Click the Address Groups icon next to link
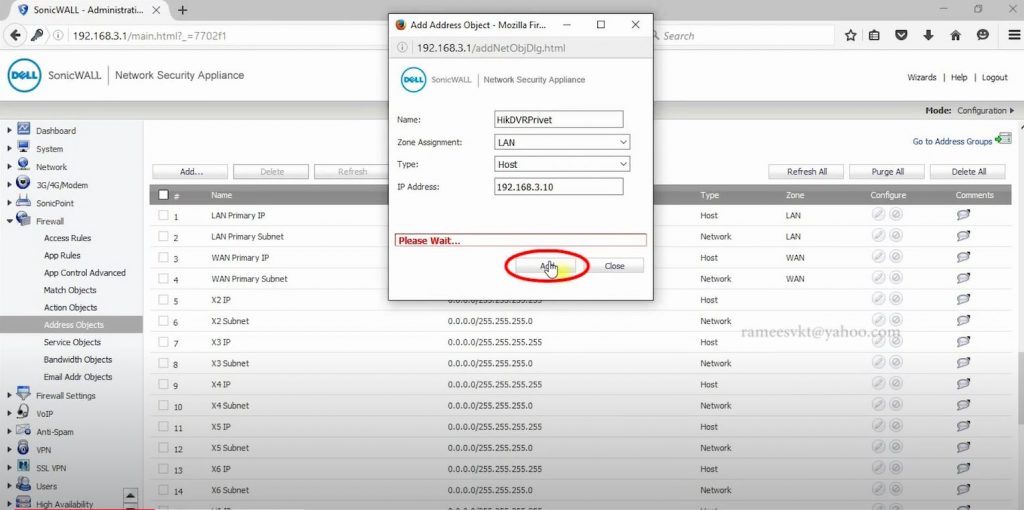The width and height of the screenshot is (1024, 510). click(x=1003, y=139)
